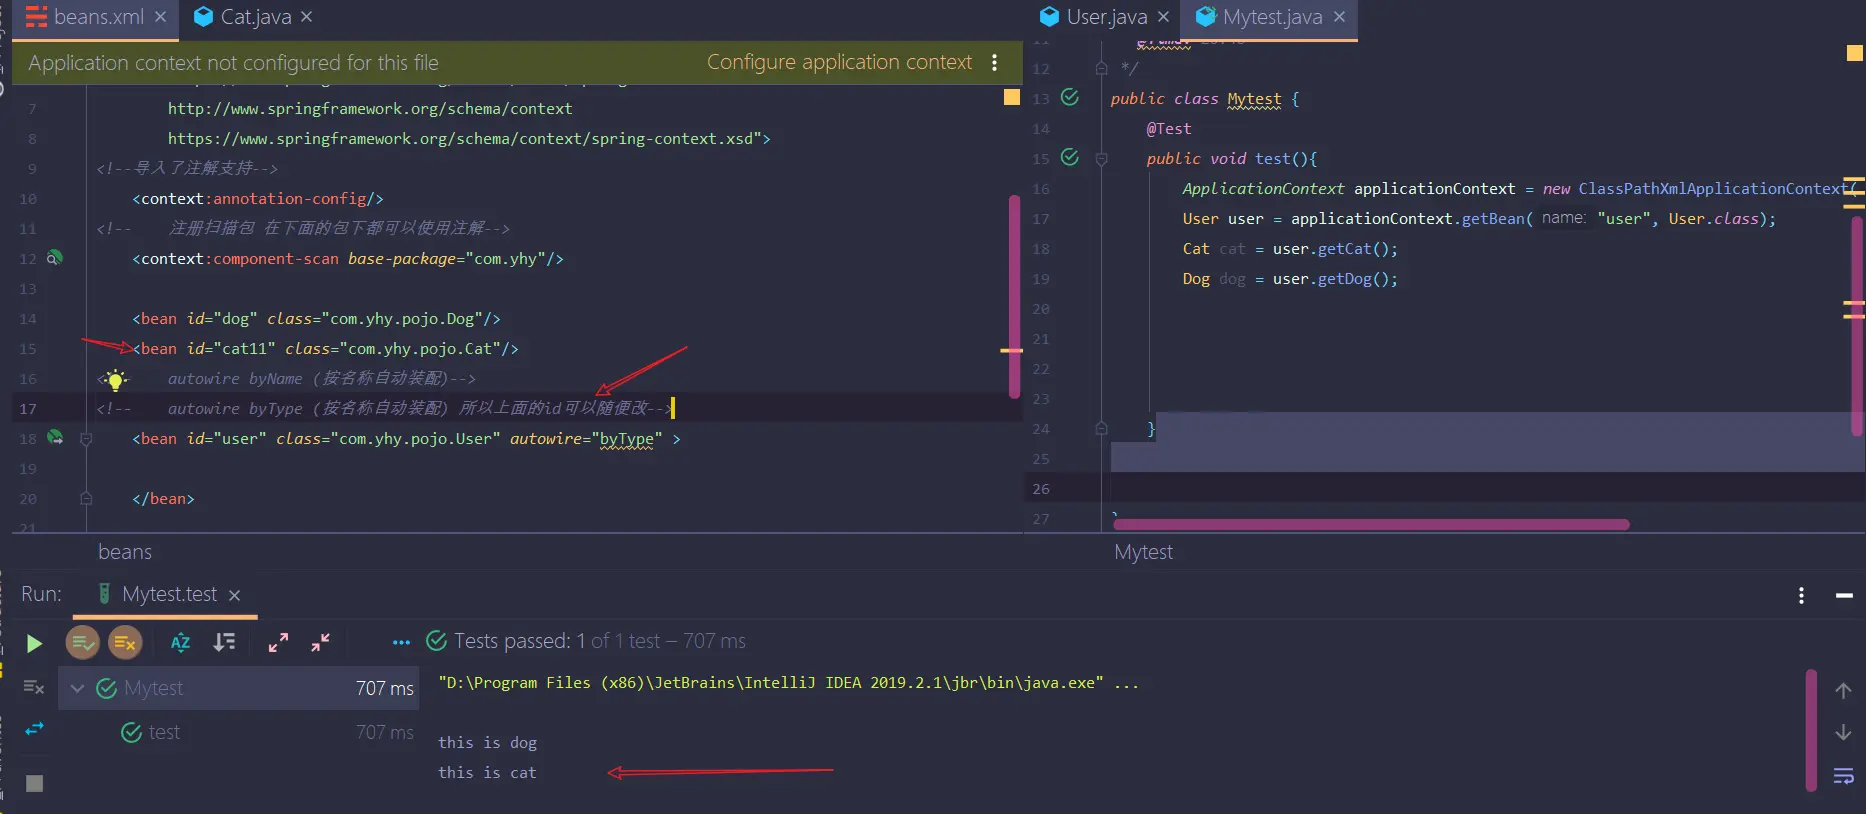Open the Mytest.test run tab
Image resolution: width=1866 pixels, height=814 pixels.
pyautogui.click(x=169, y=594)
